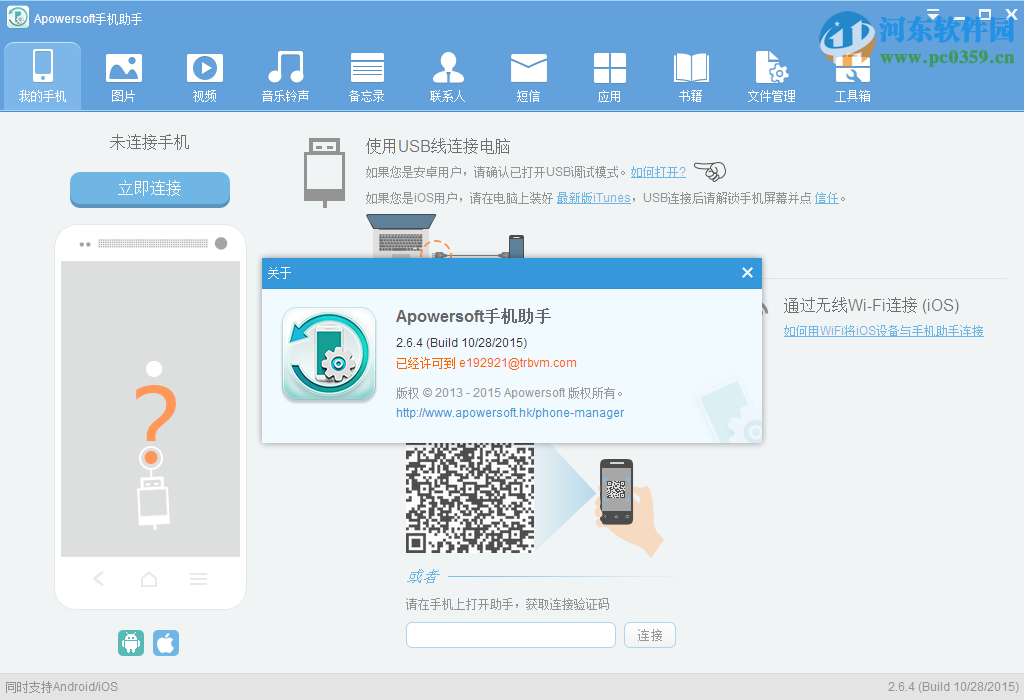This screenshot has width=1024, height=700.
Task: Open 音乐铃声 ringtones manager
Action: [286, 75]
